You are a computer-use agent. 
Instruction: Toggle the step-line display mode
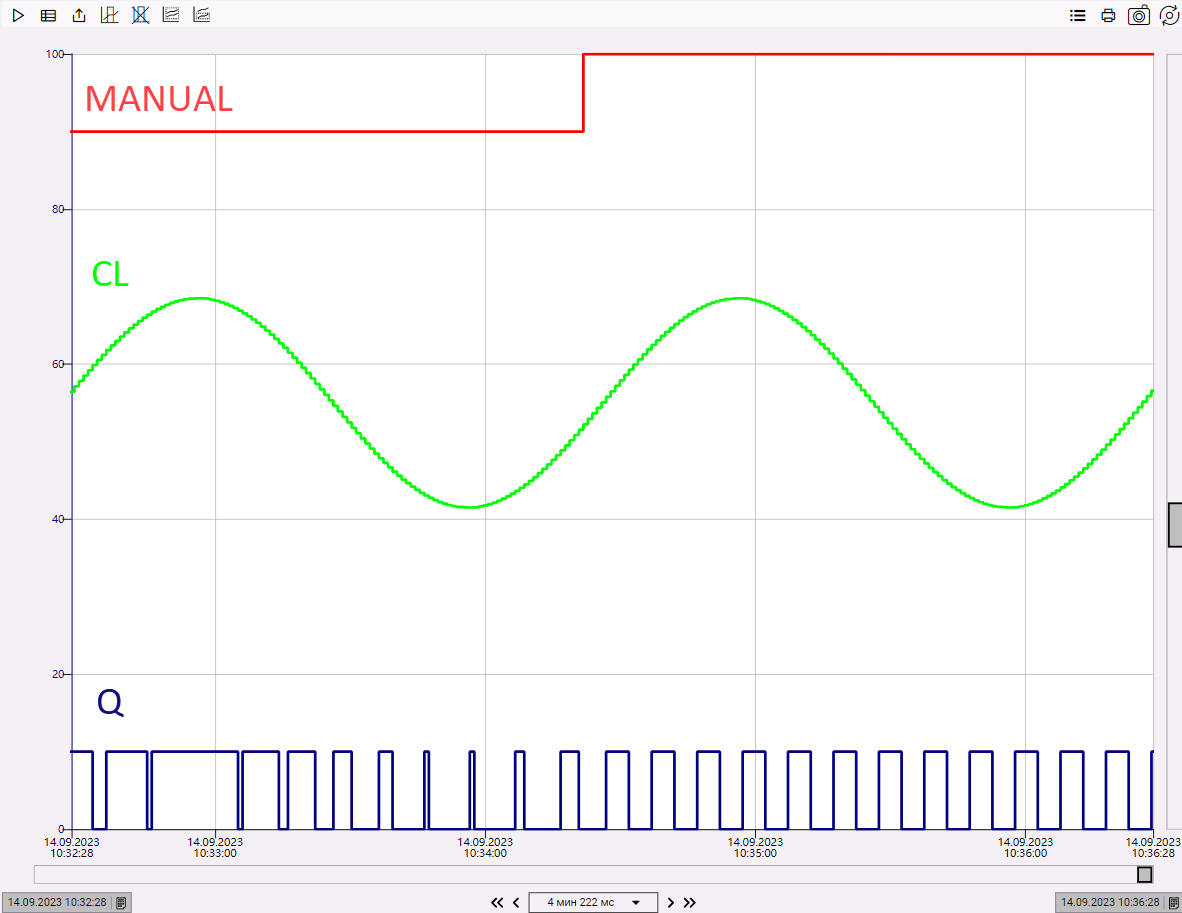(109, 15)
